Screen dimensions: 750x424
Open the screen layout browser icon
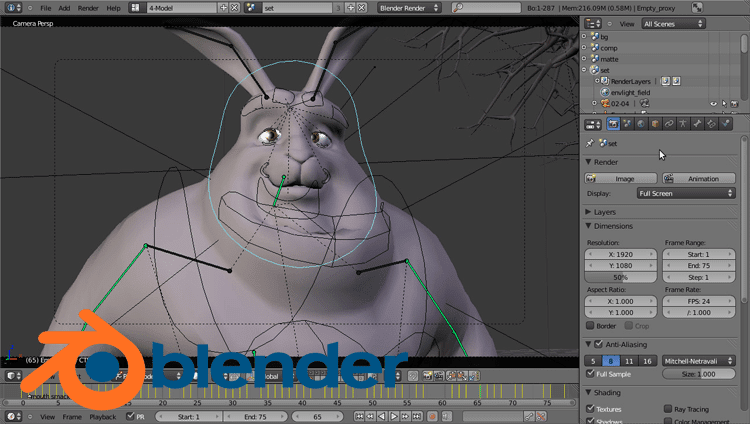(136, 8)
